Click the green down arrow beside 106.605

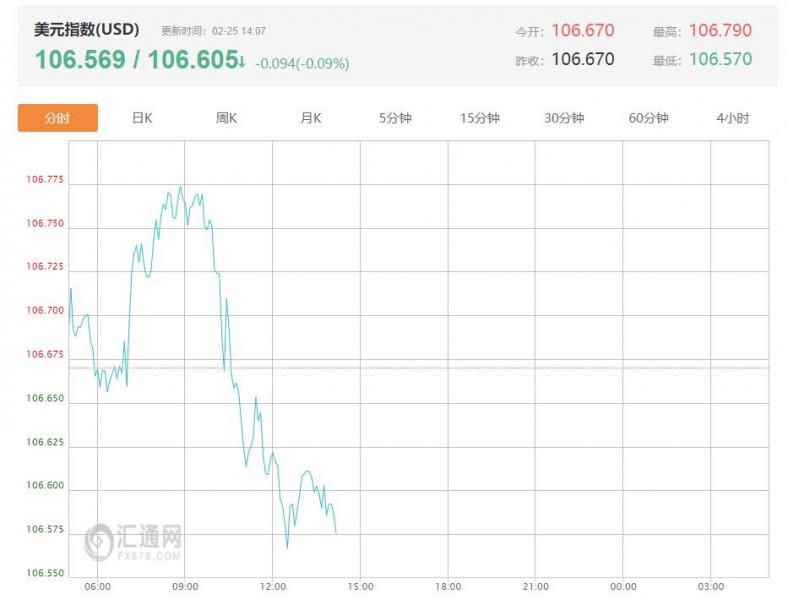coord(242,62)
